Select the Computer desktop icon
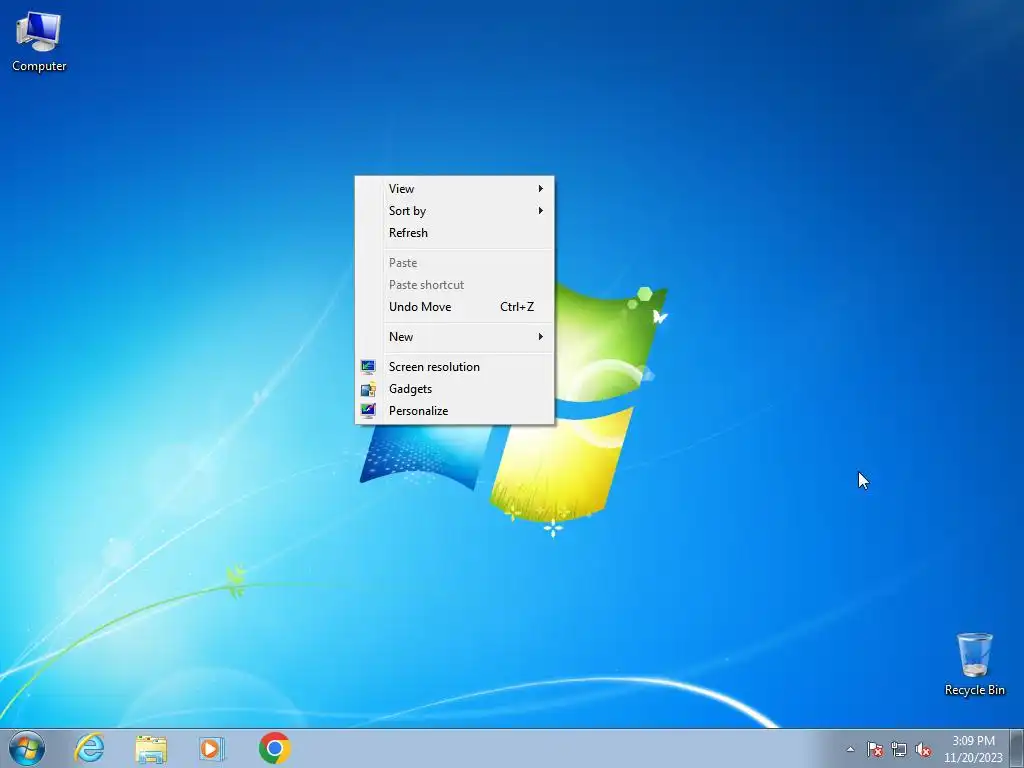The image size is (1024, 768). click(39, 42)
